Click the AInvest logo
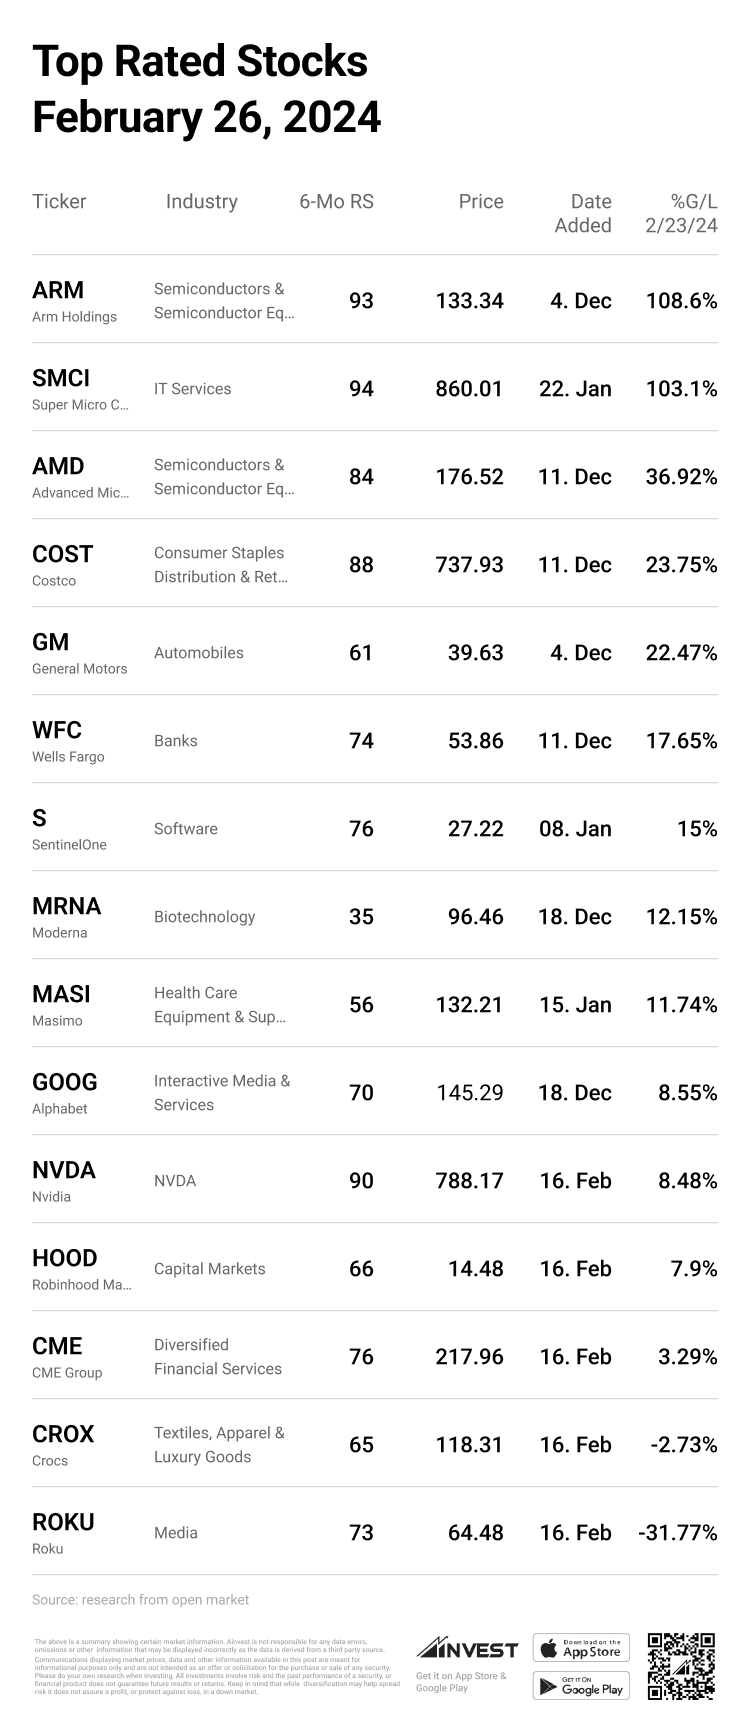750x1736 pixels. click(467, 1649)
